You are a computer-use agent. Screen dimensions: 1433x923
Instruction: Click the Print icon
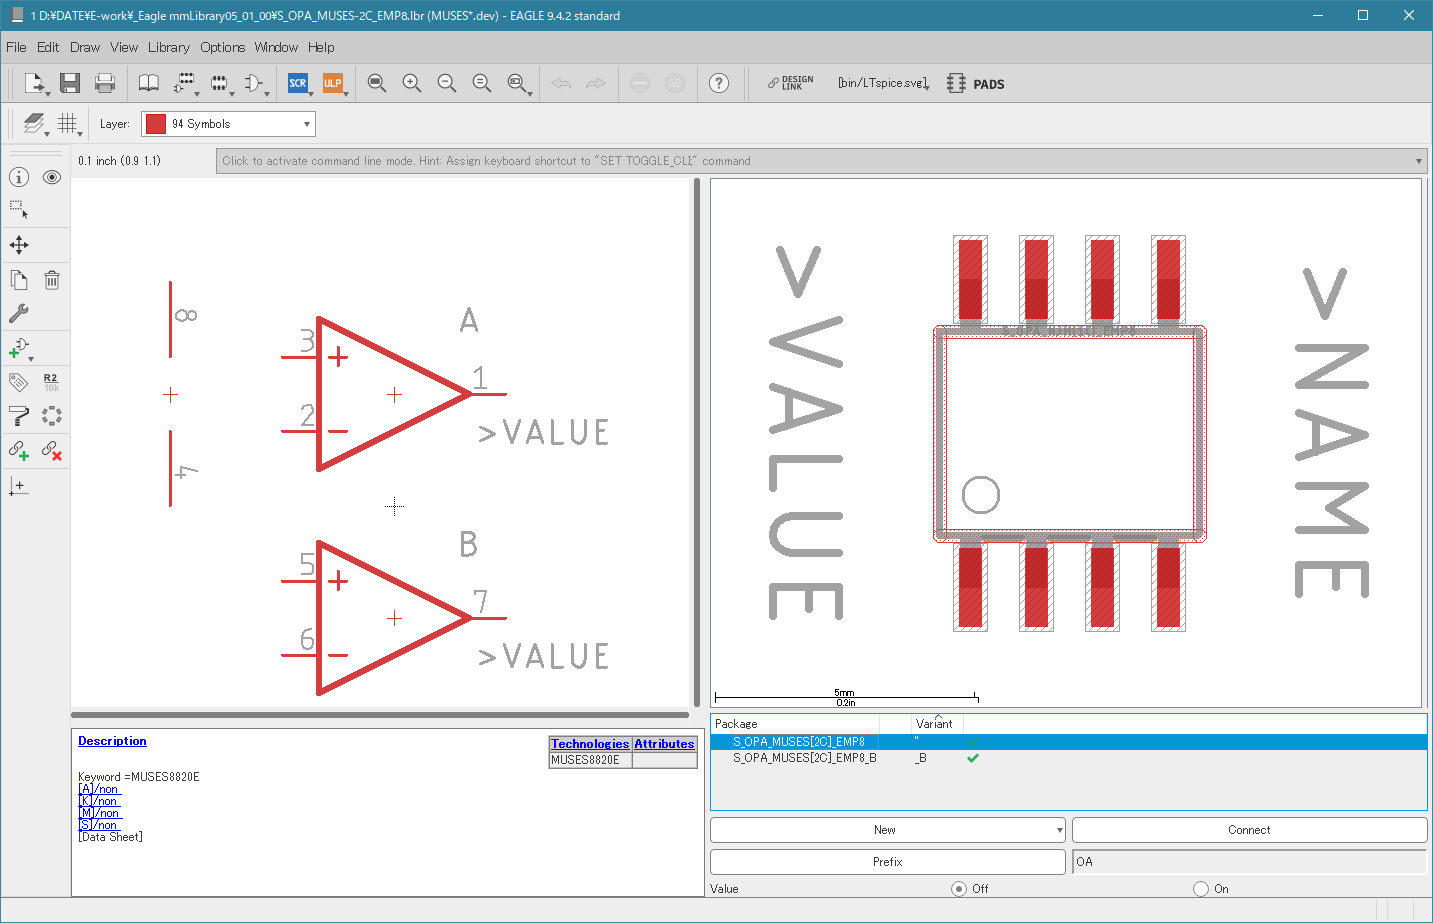[x=105, y=83]
